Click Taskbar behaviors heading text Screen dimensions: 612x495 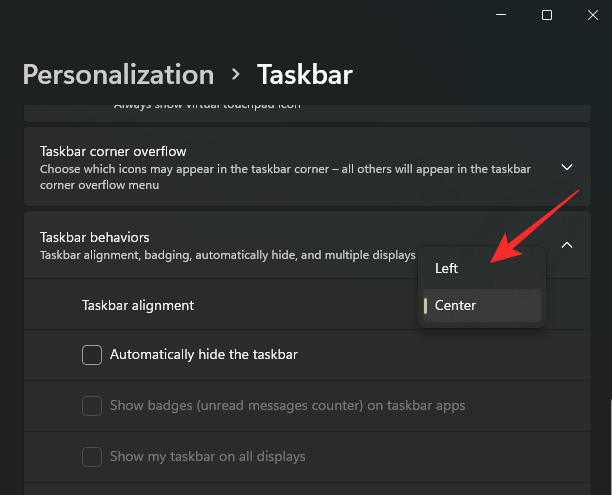94,237
